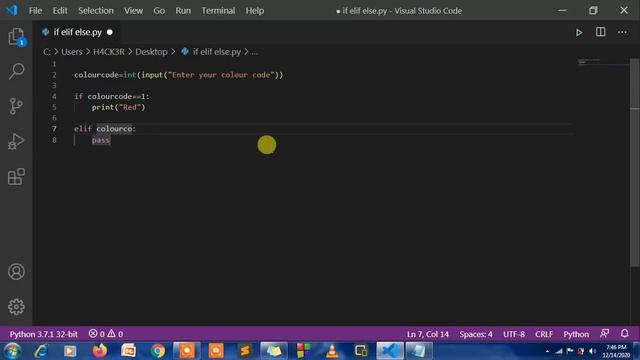Viewport: 640px width, 360px height.
Task: Show hidden system tray icons arrow
Action: (547, 351)
